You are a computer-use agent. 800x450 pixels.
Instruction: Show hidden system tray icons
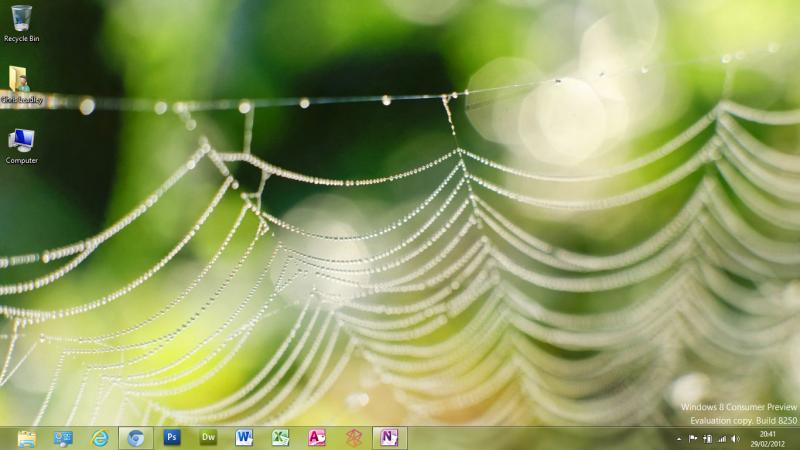(679, 439)
